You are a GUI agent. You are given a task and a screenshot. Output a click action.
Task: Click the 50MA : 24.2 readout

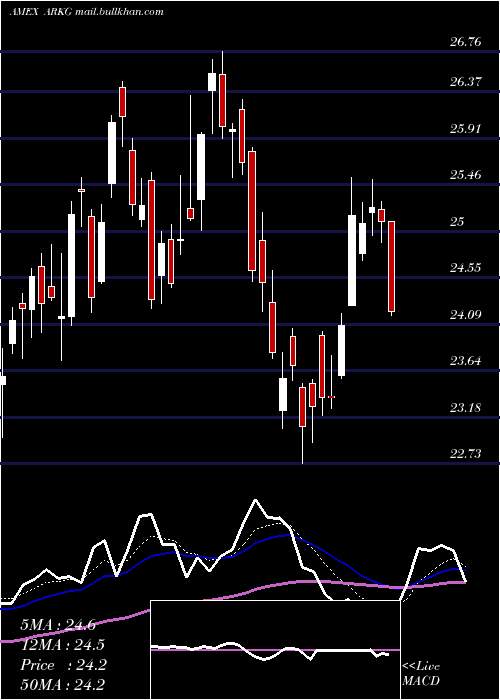(63, 684)
